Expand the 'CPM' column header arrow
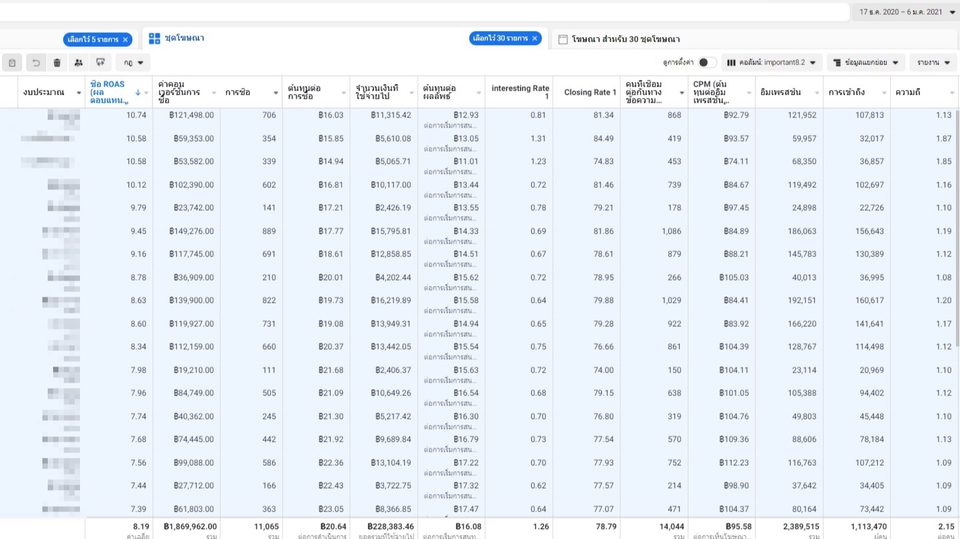 click(749, 92)
